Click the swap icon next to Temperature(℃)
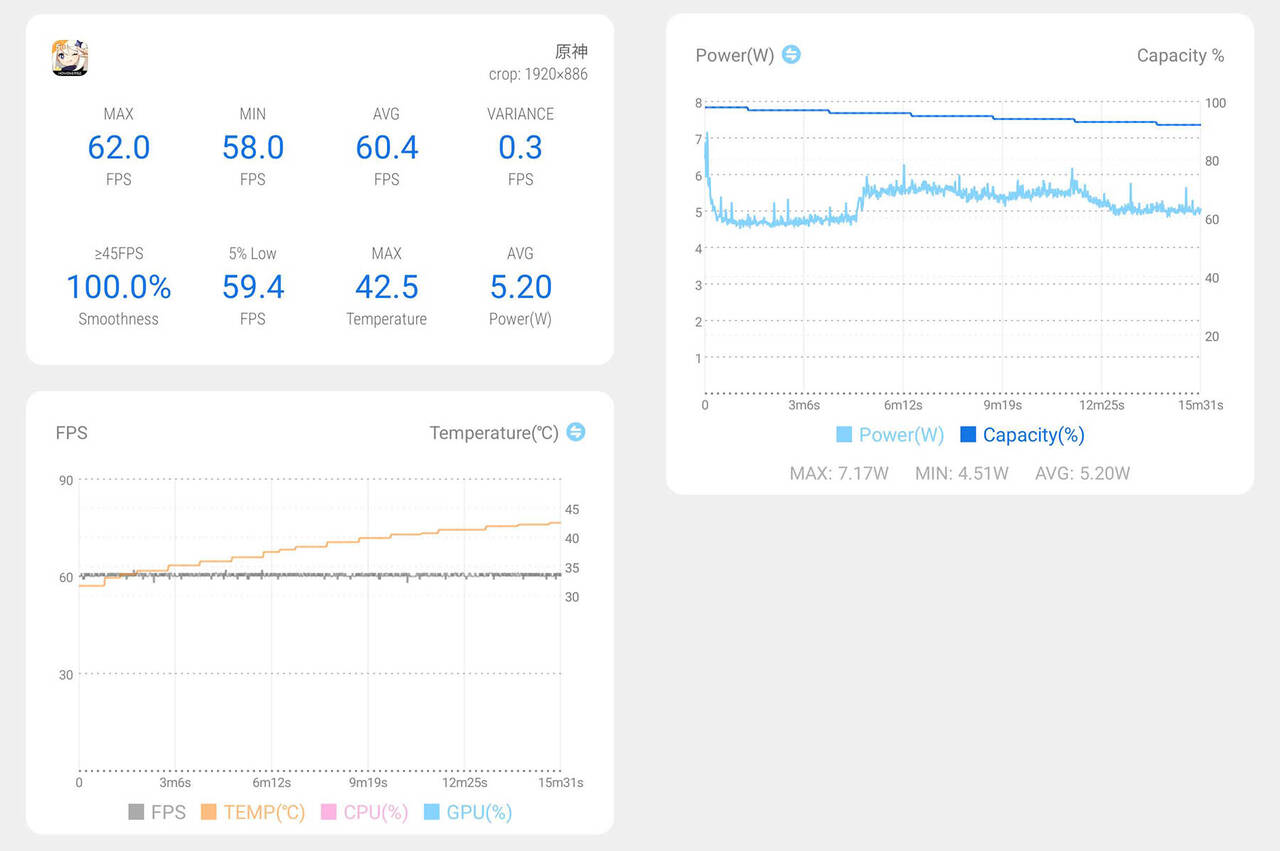Screen dimensions: 1280x851 pyautogui.click(x=576, y=432)
